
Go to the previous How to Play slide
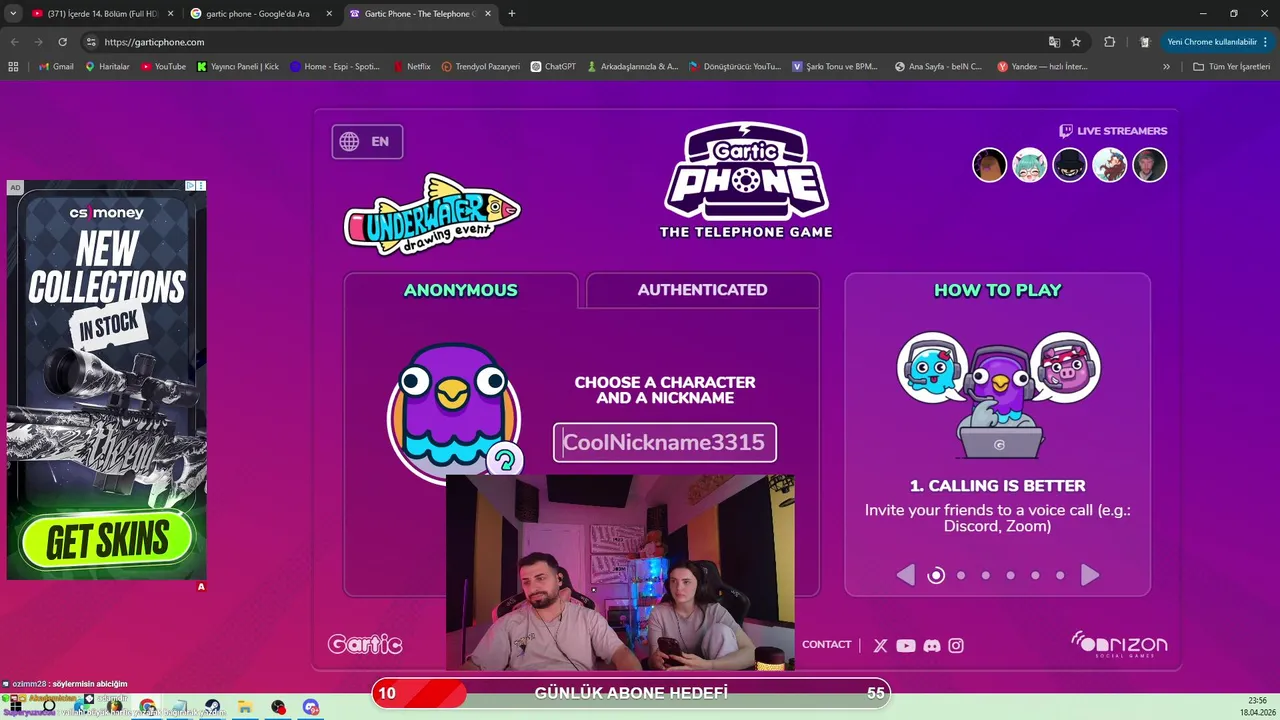(x=905, y=575)
